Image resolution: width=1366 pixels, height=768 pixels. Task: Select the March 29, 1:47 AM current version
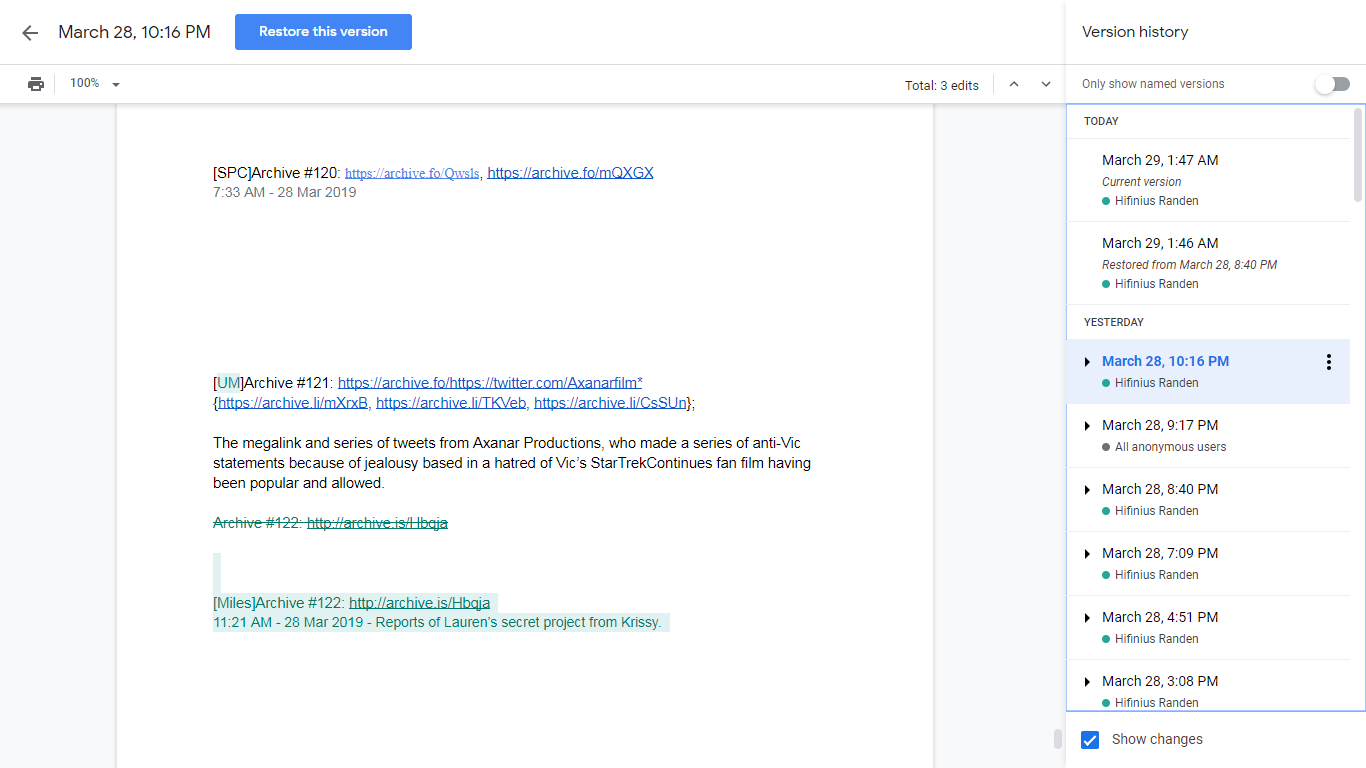coord(1208,180)
